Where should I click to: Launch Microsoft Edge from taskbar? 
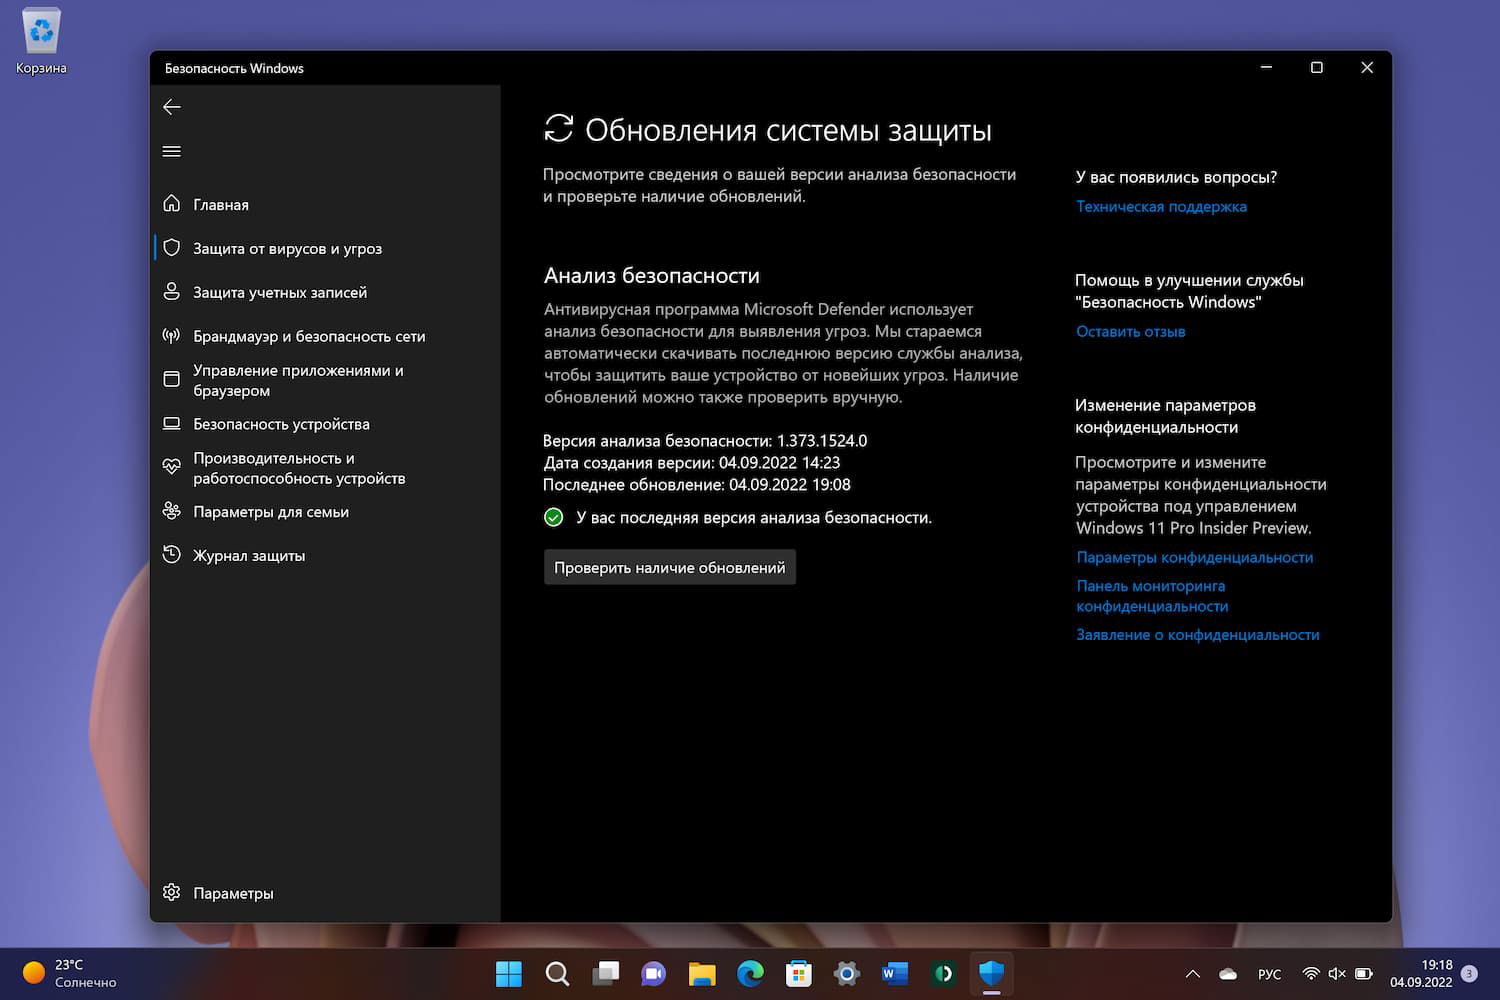click(x=750, y=973)
